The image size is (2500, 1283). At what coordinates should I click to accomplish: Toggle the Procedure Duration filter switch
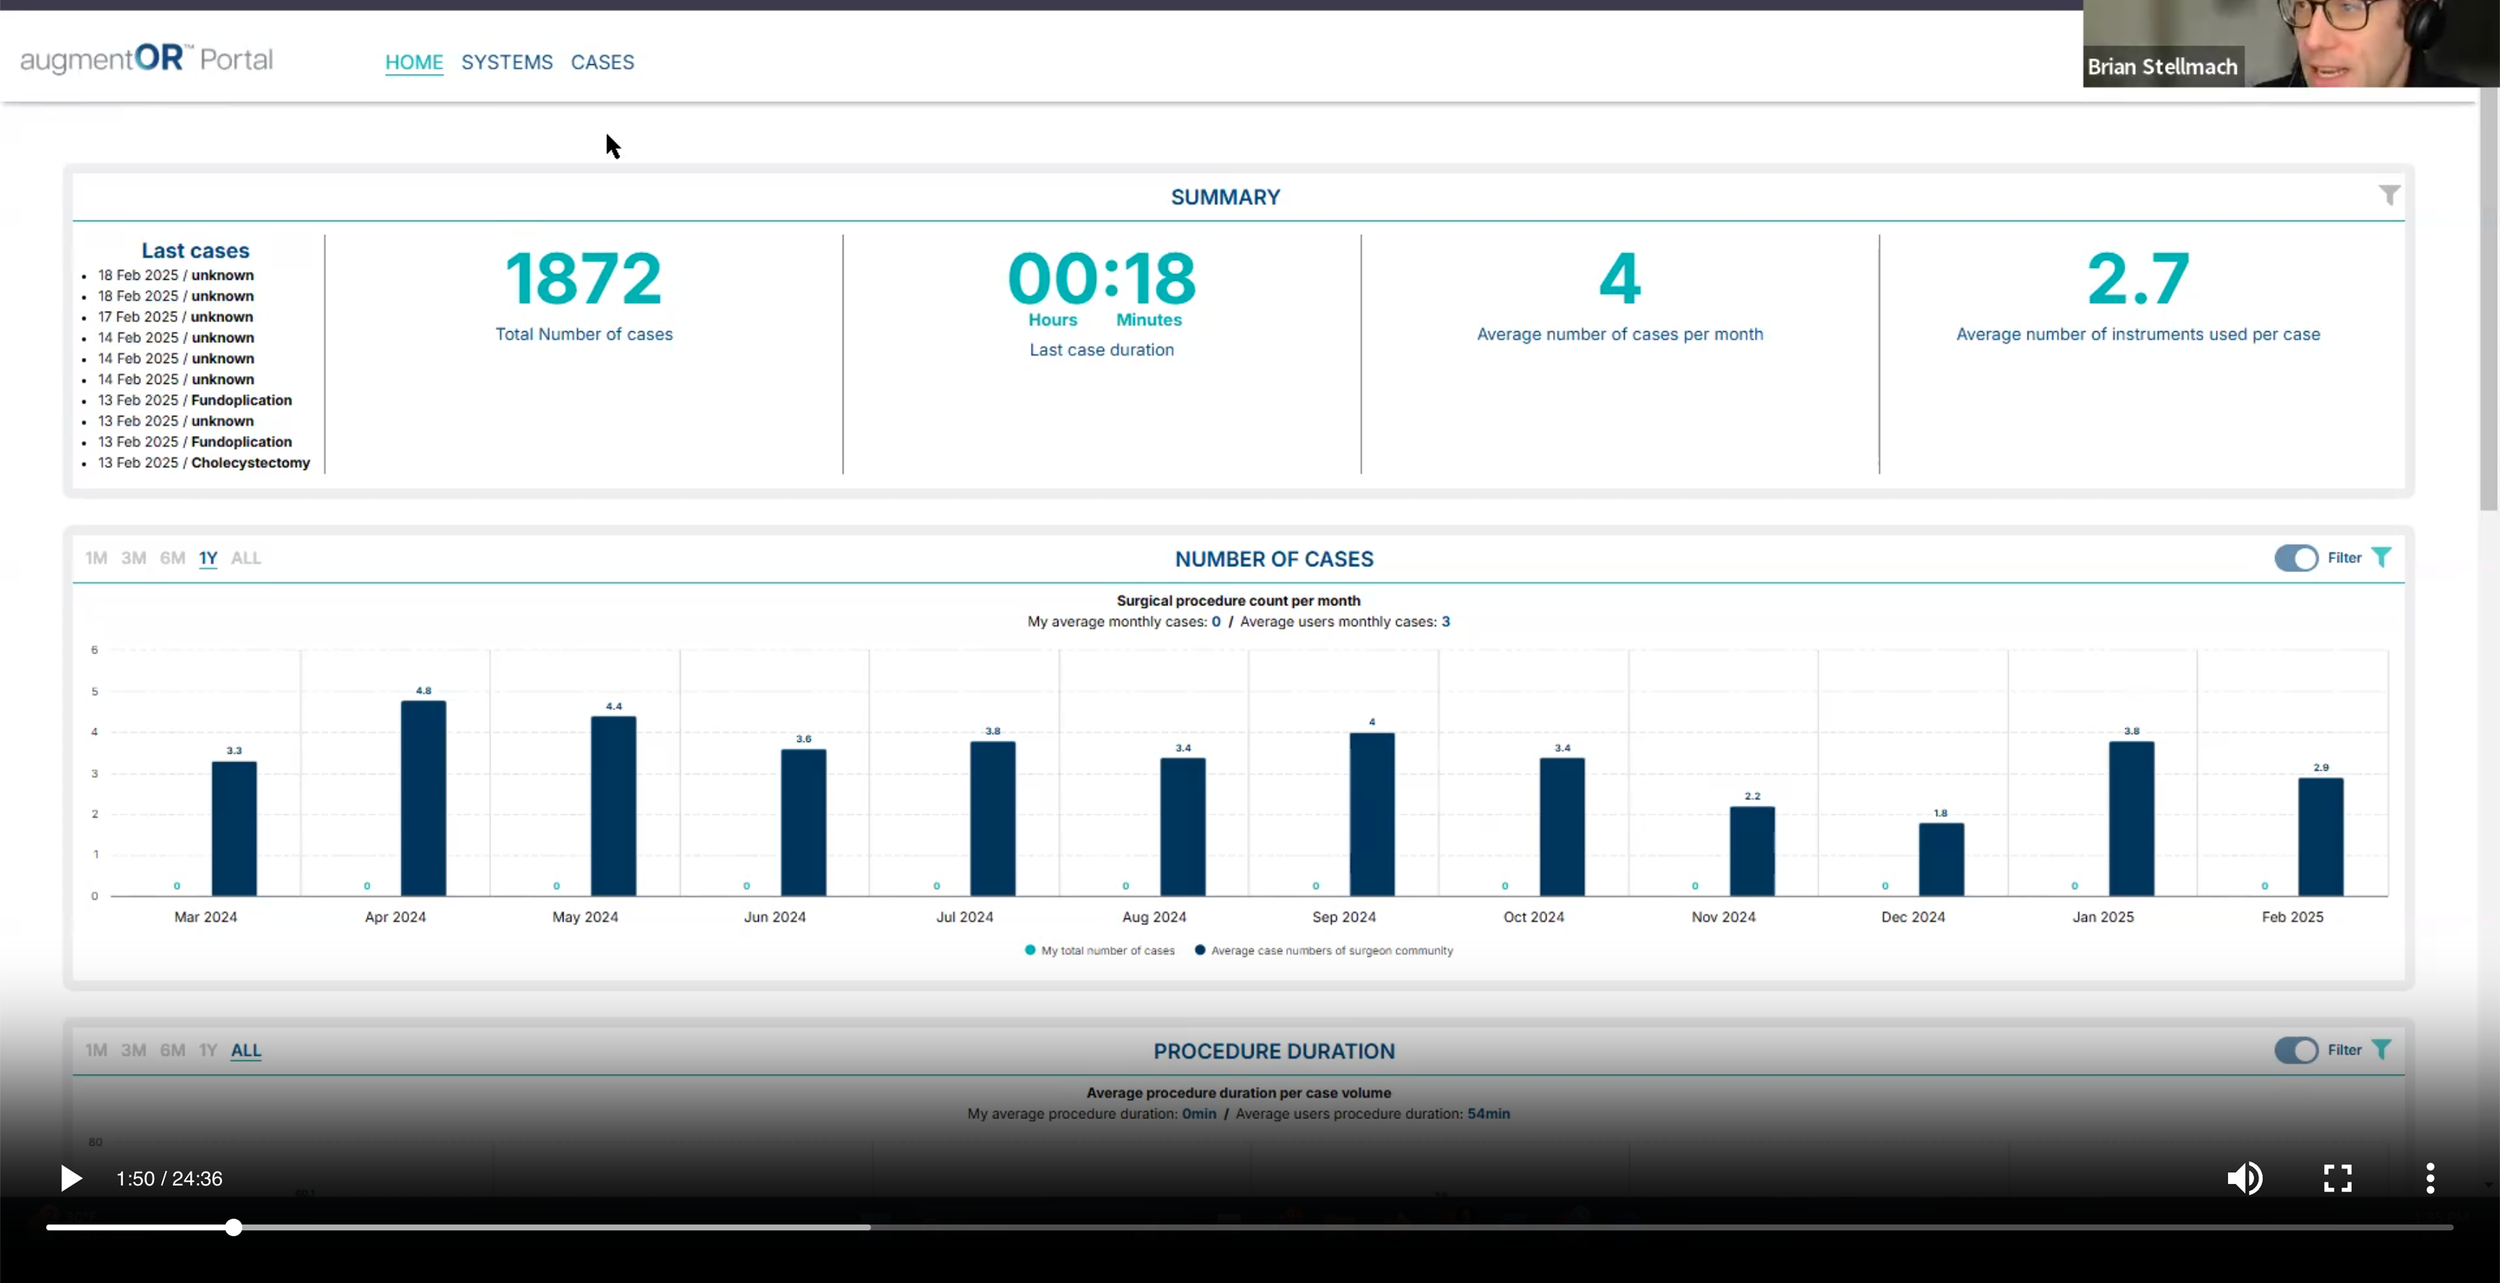coord(2295,1050)
